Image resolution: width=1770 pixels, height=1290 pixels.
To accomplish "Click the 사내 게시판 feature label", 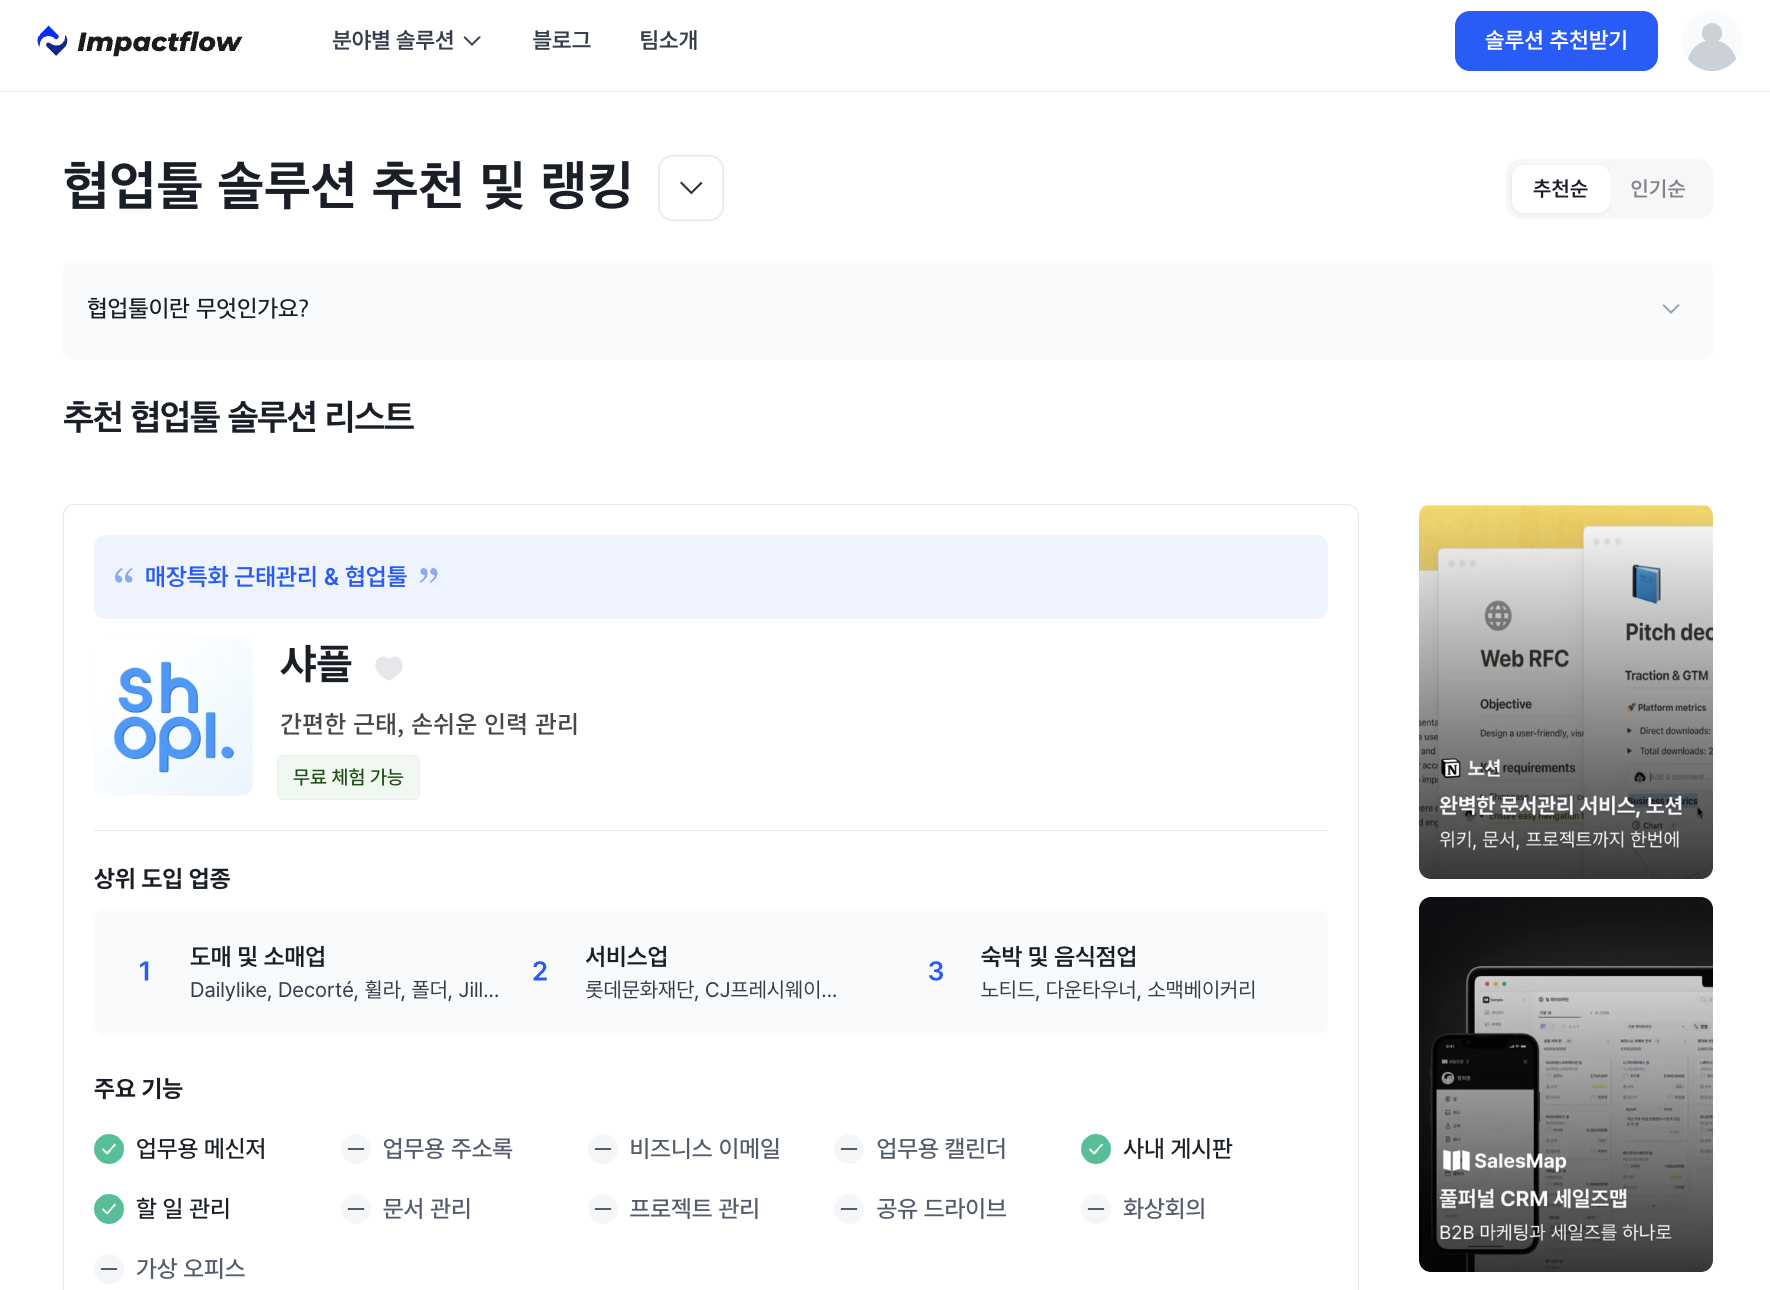I will [1178, 1149].
